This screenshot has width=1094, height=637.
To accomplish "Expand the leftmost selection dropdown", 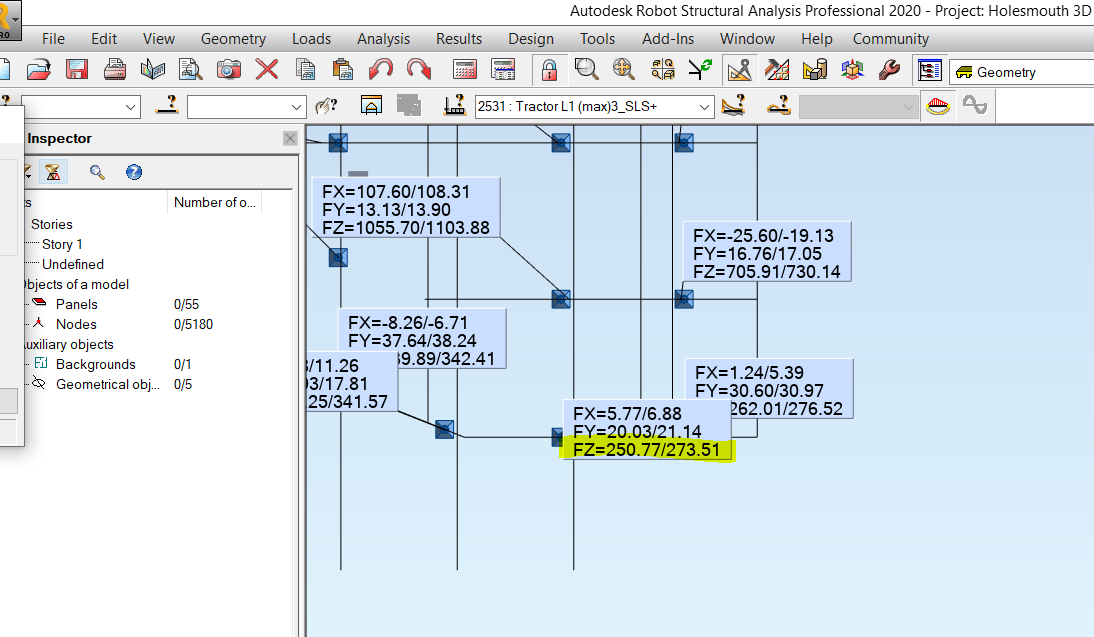I will pos(130,107).
